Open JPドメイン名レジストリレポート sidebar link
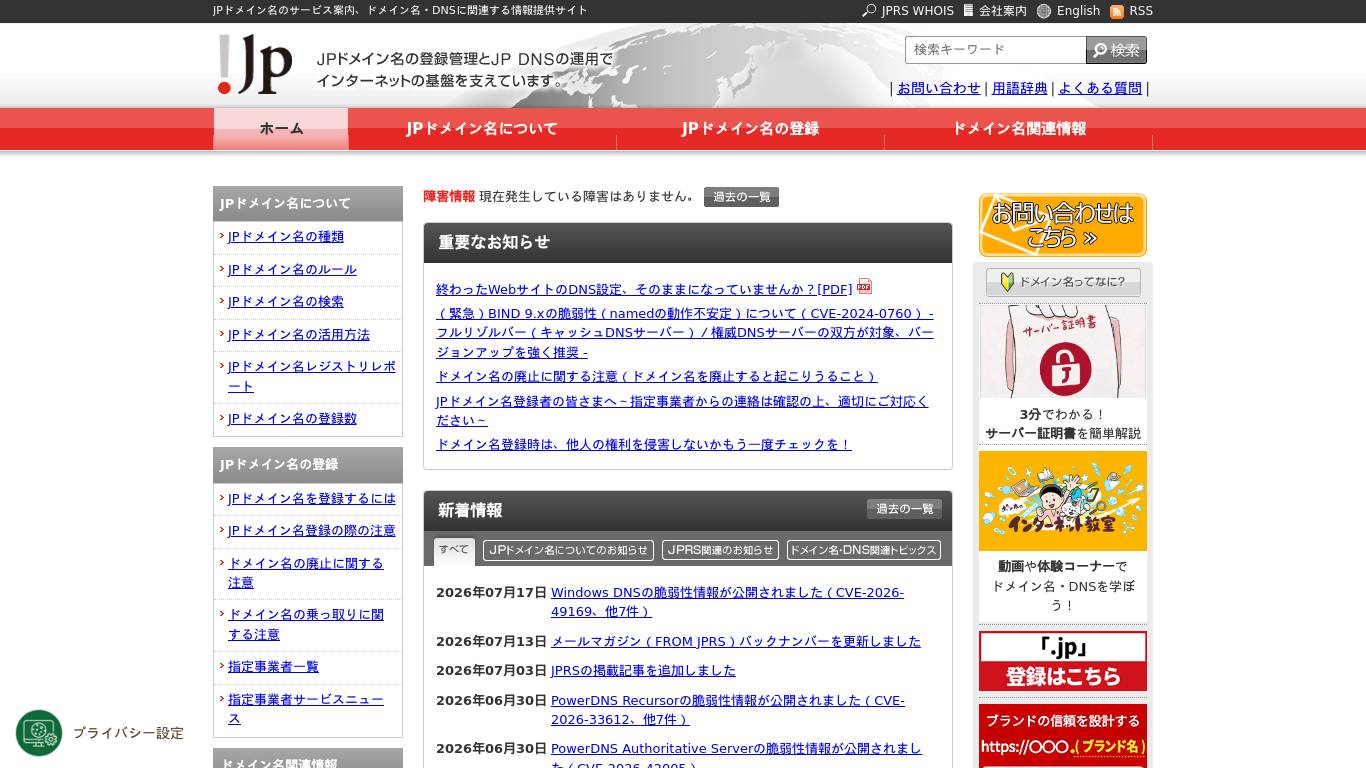This screenshot has width=1366, height=768. click(x=312, y=377)
